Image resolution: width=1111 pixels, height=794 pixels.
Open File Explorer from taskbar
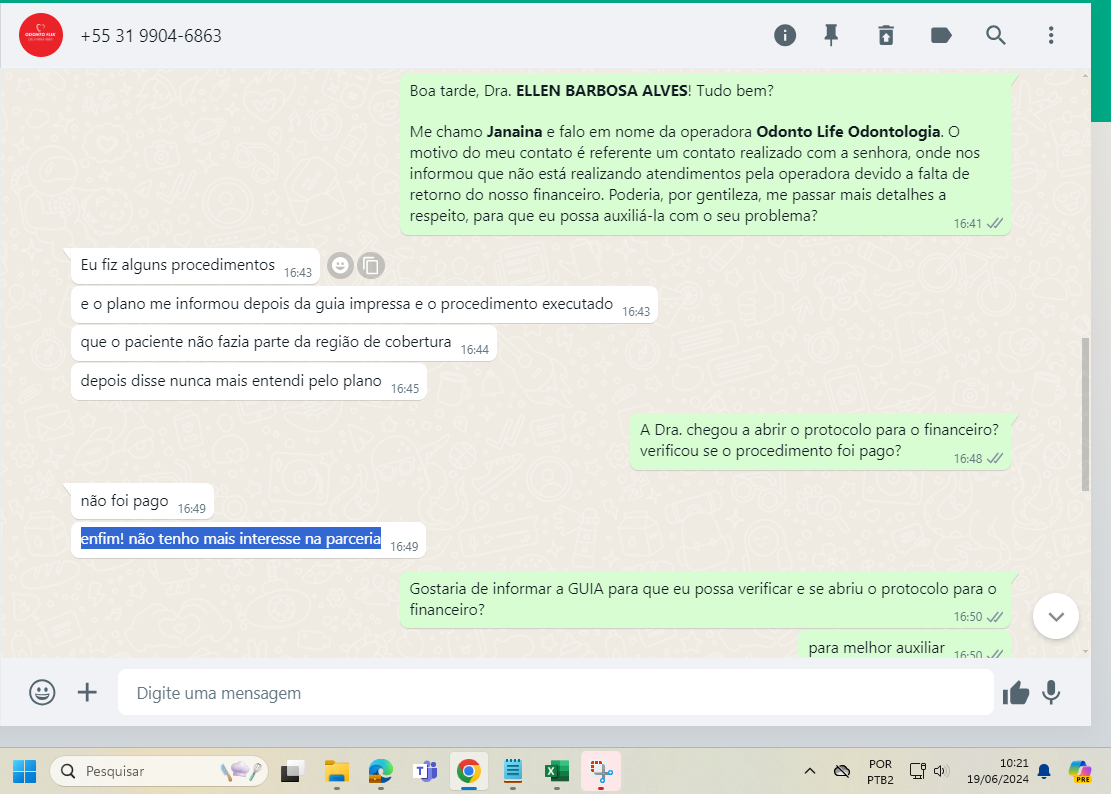[x=337, y=771]
